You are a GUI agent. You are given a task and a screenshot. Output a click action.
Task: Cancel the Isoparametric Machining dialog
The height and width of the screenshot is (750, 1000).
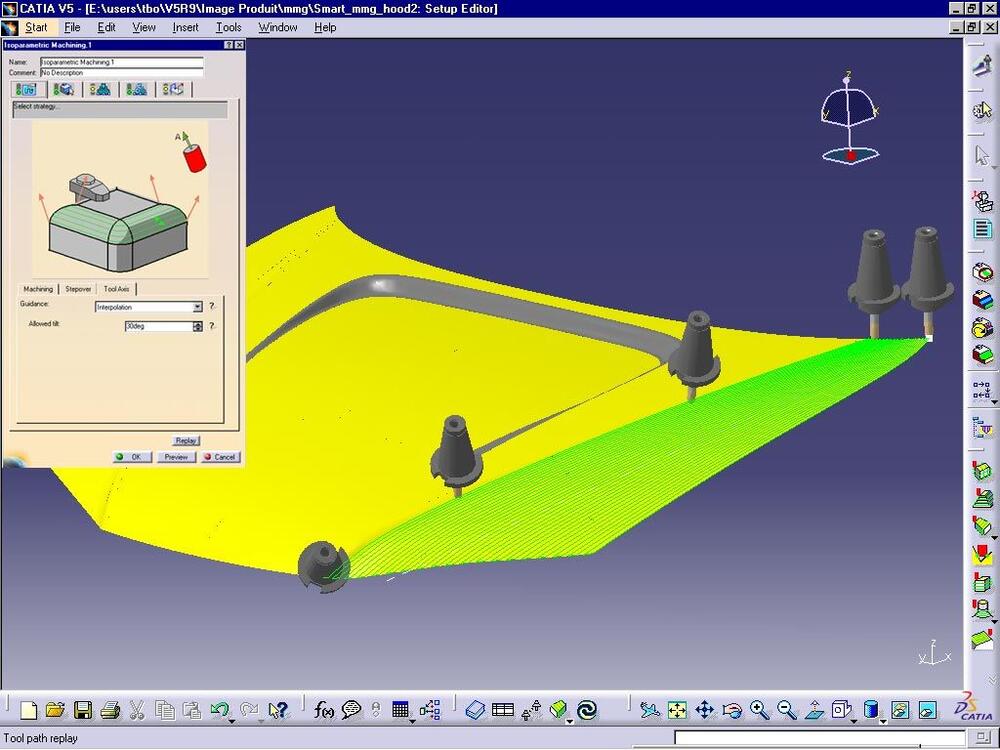pyautogui.click(x=220, y=457)
